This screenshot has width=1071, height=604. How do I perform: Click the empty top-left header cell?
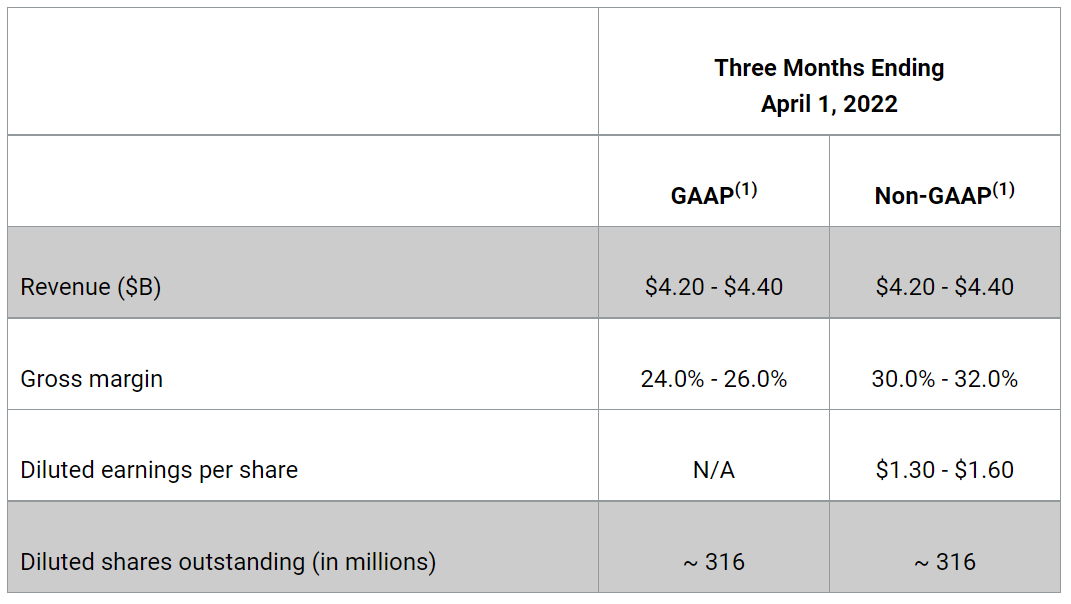click(x=303, y=71)
